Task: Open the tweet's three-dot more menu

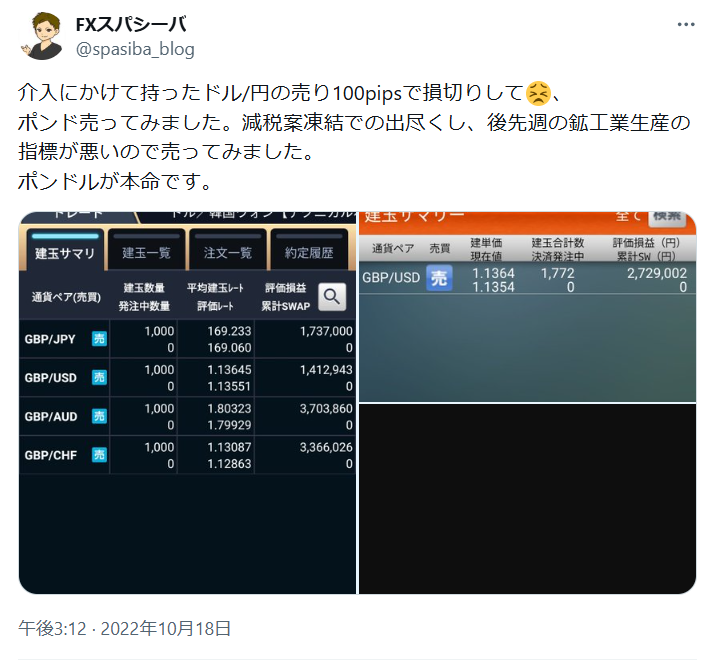Action: [685, 25]
